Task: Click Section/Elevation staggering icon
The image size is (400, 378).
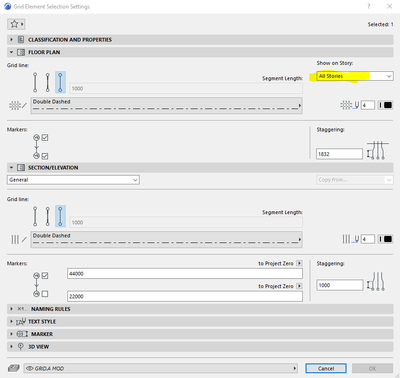Action: coord(376,282)
